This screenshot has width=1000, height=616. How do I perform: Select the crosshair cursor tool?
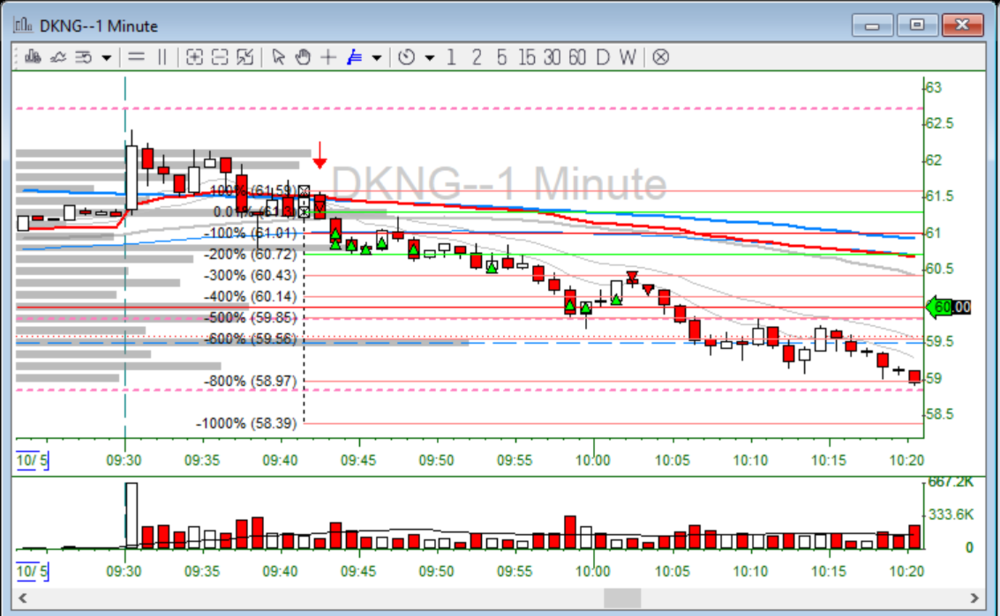pyautogui.click(x=328, y=57)
